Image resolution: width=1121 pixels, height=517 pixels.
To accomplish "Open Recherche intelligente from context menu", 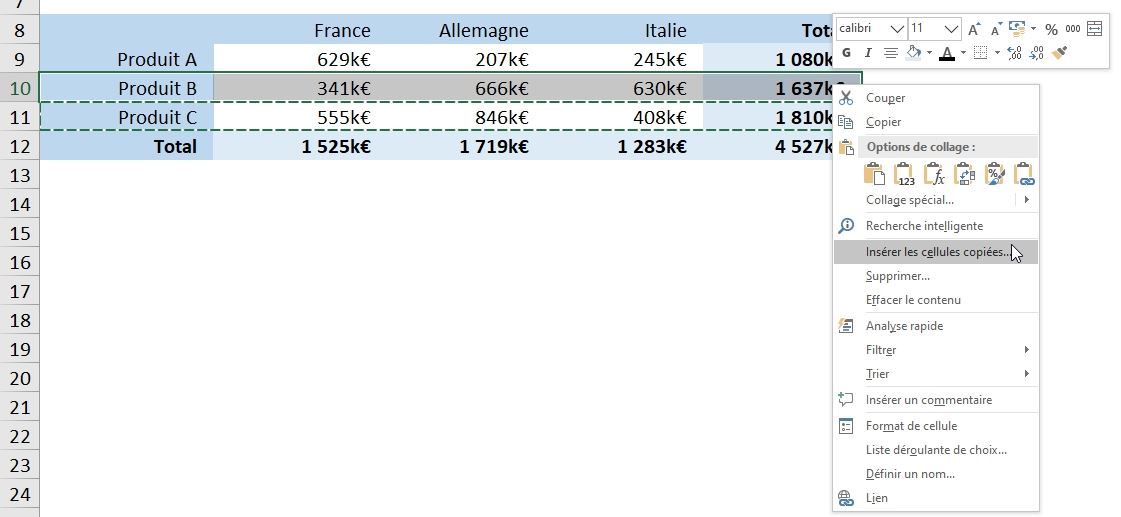I will 936,226.
